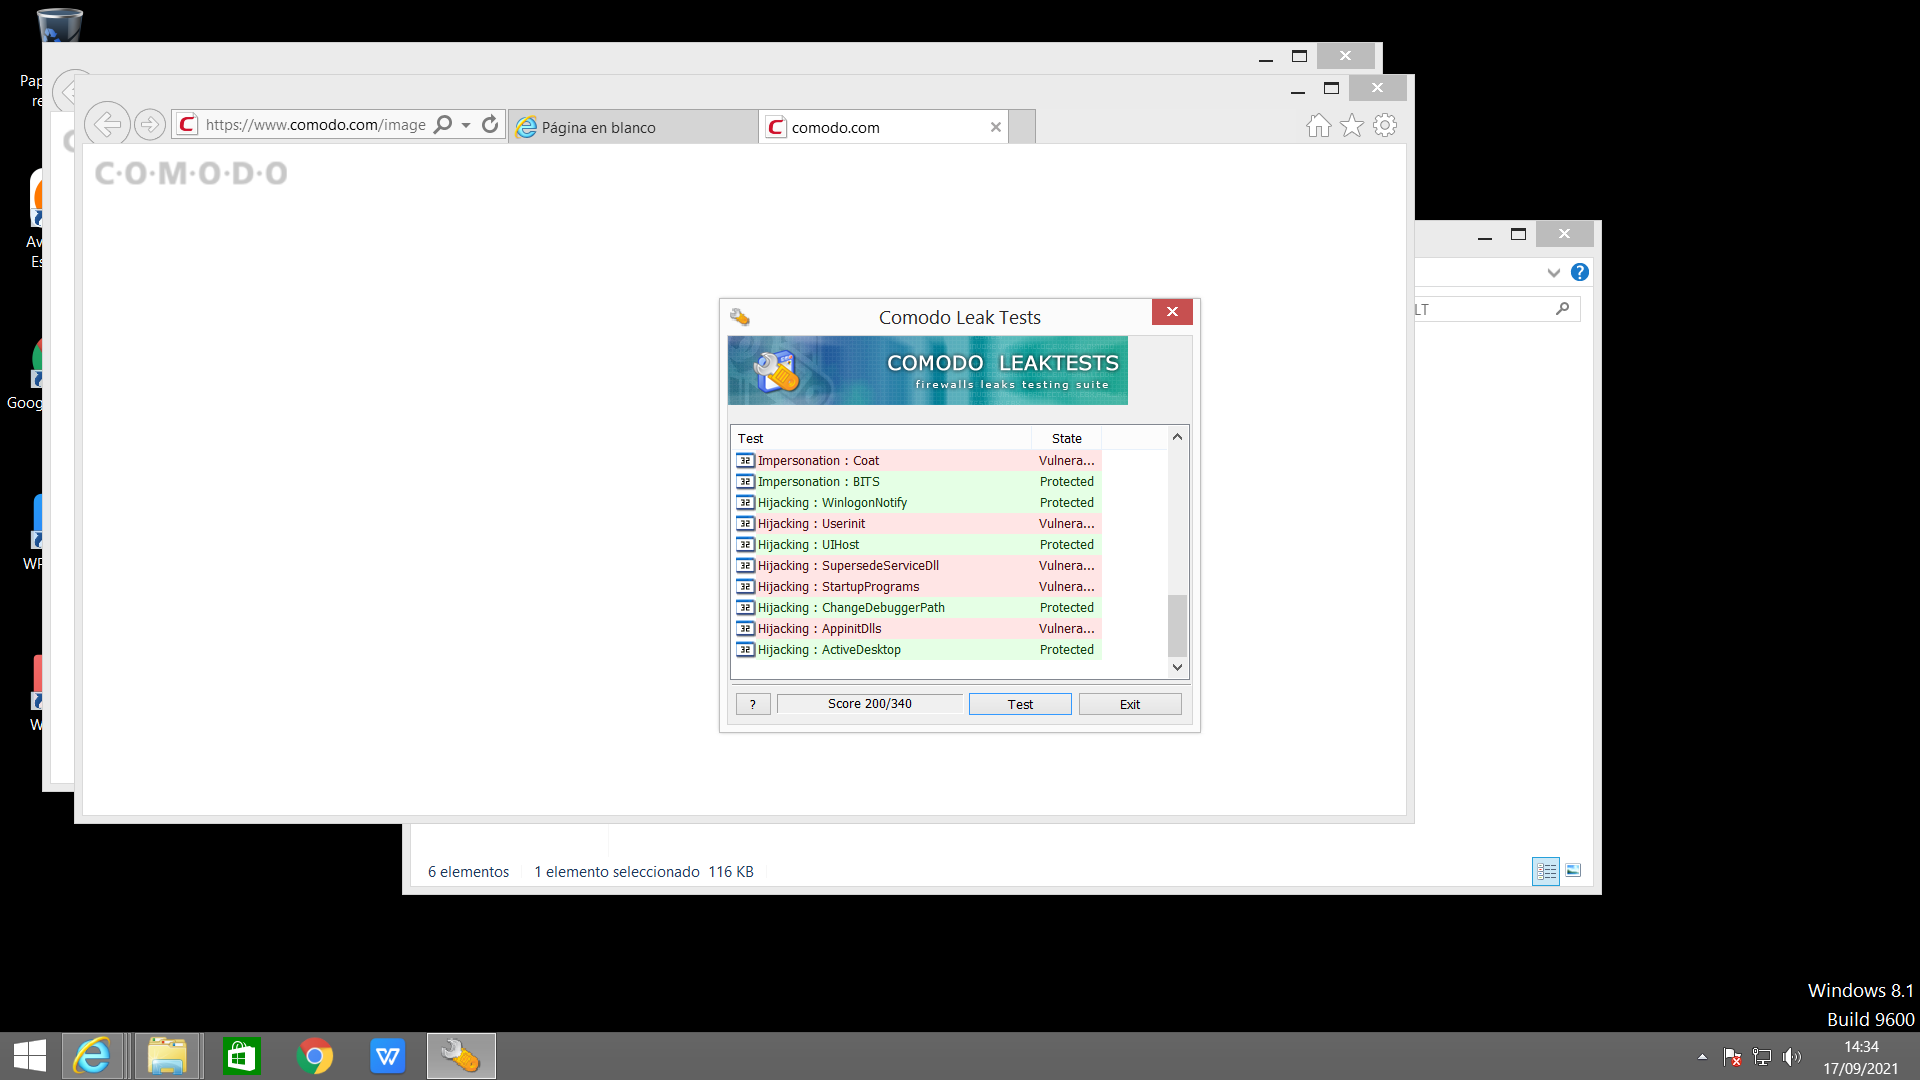Close the comodo.com tab
The image size is (1920, 1080).
(995, 127)
